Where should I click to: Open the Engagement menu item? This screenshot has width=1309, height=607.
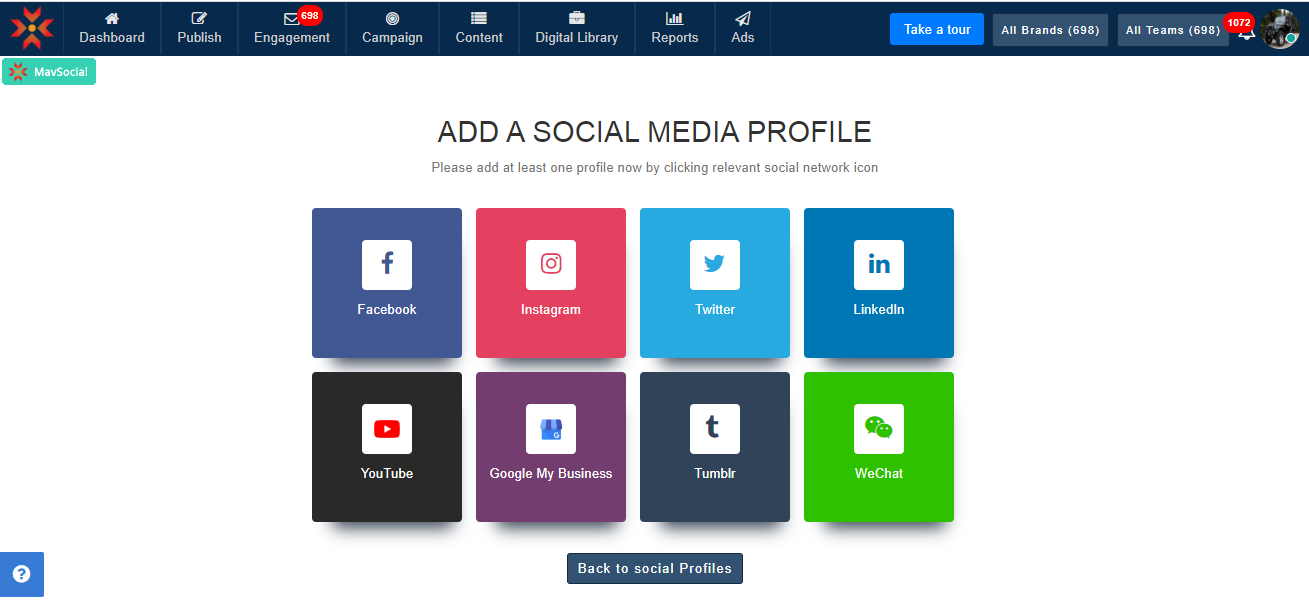[292, 28]
